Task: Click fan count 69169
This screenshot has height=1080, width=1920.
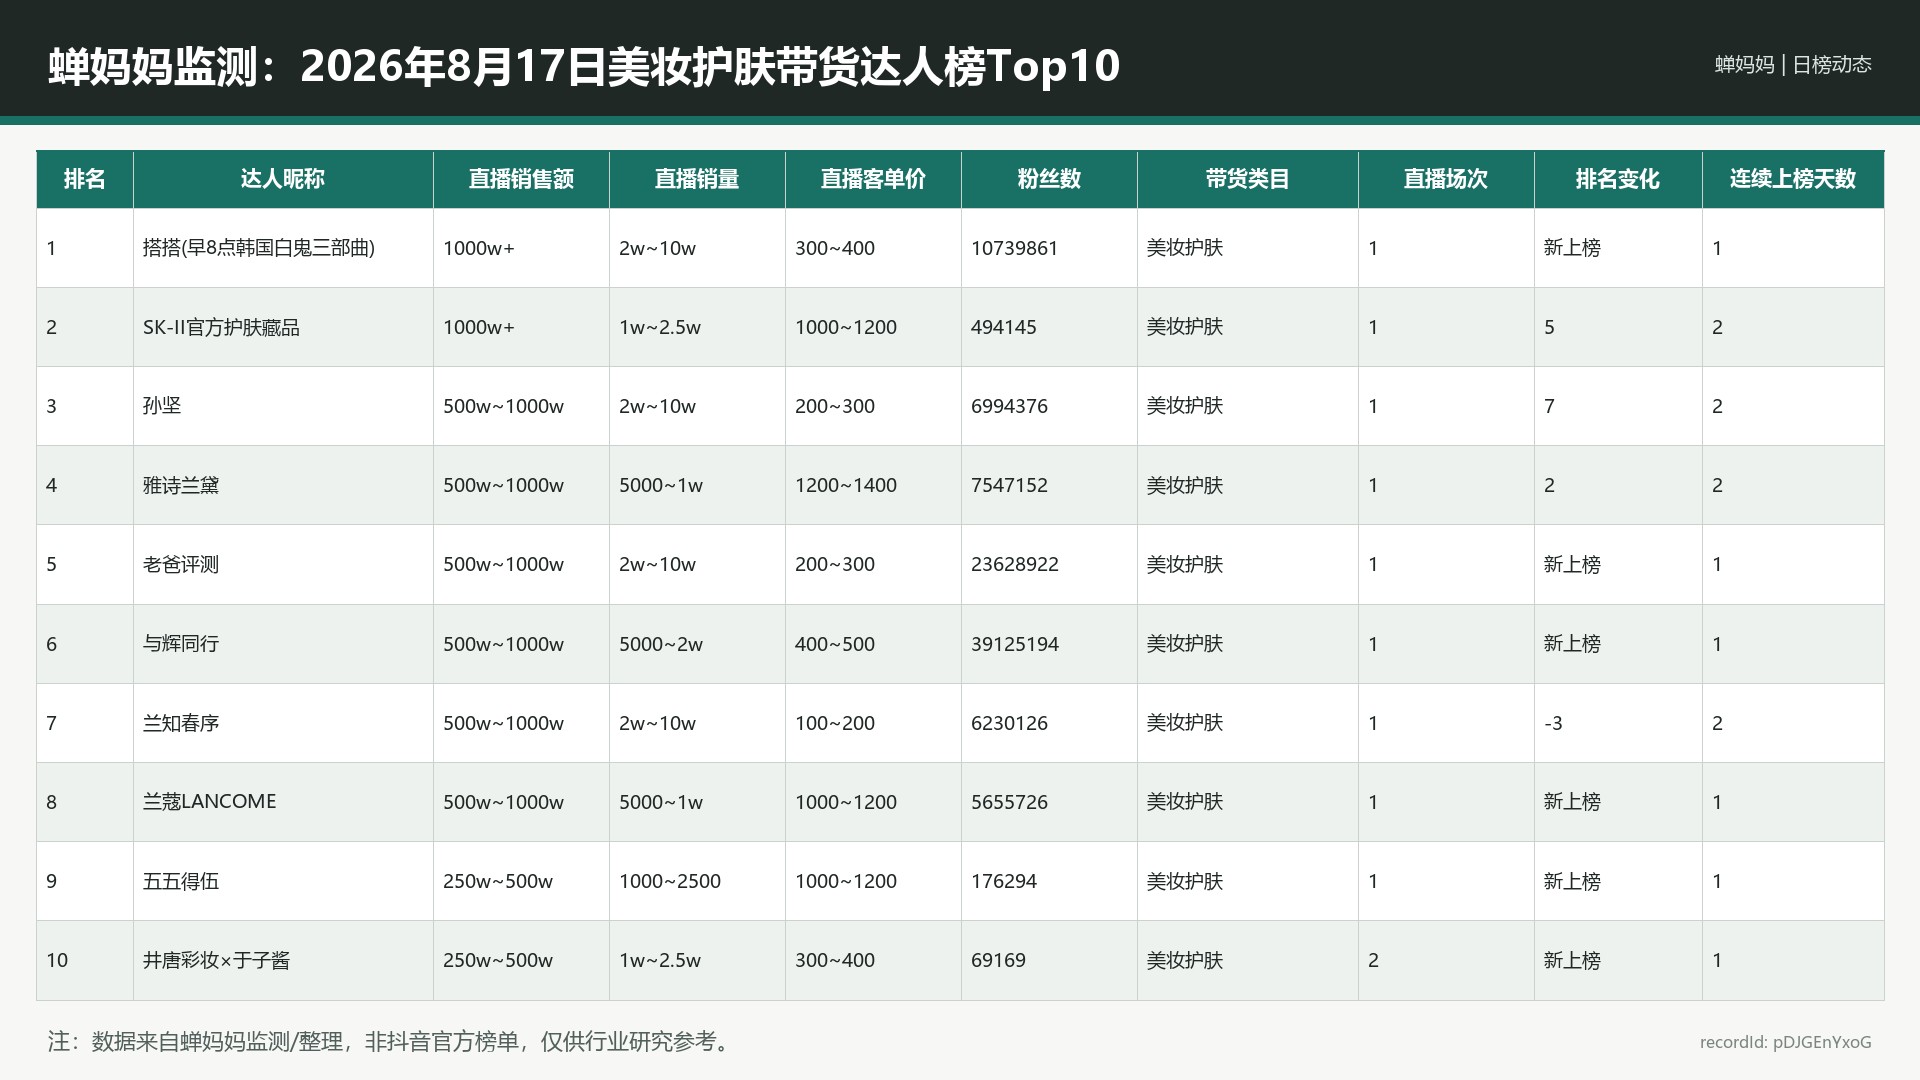Action: pos(998,960)
